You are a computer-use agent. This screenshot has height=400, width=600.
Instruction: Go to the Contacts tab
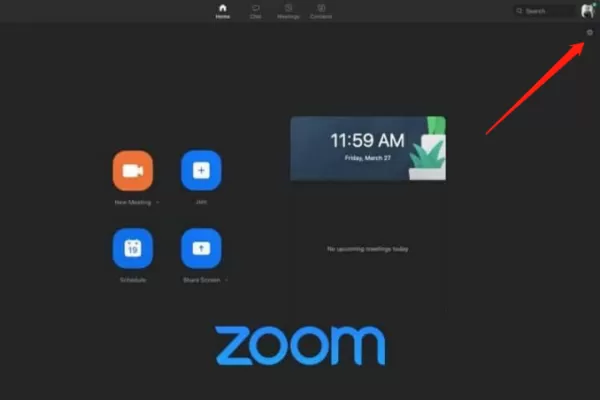coord(321,11)
